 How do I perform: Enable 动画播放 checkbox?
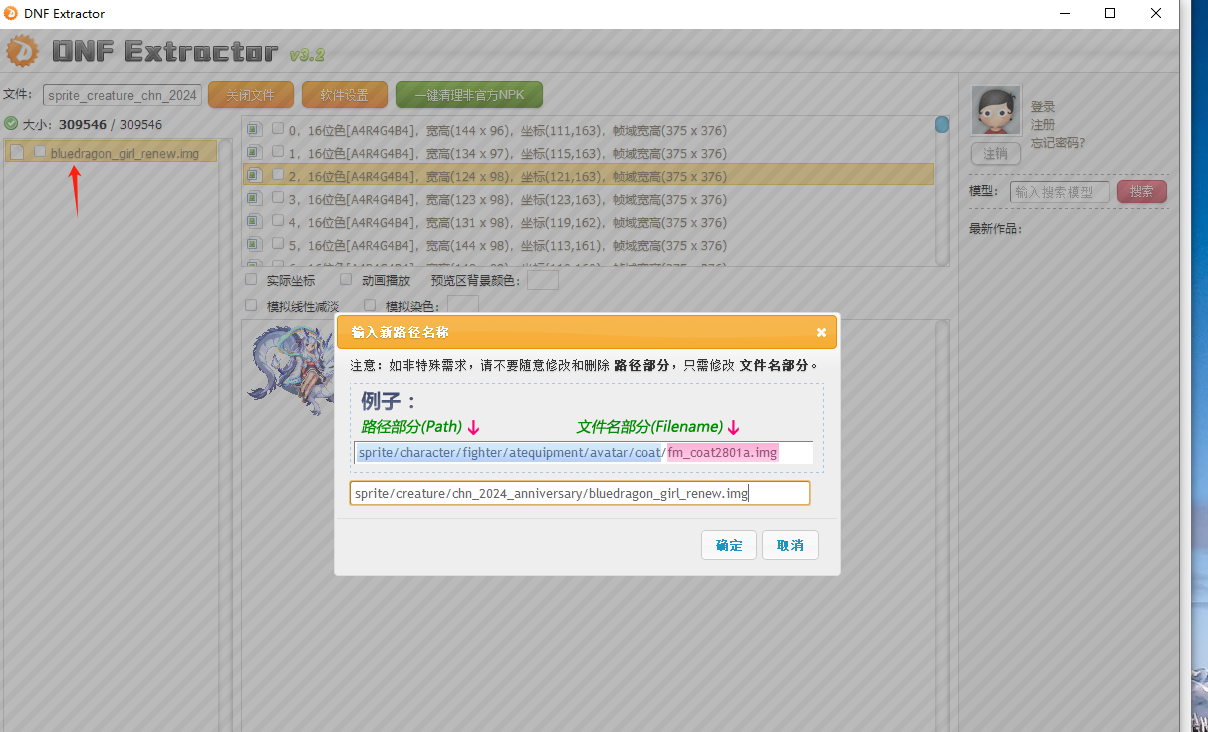pos(346,280)
